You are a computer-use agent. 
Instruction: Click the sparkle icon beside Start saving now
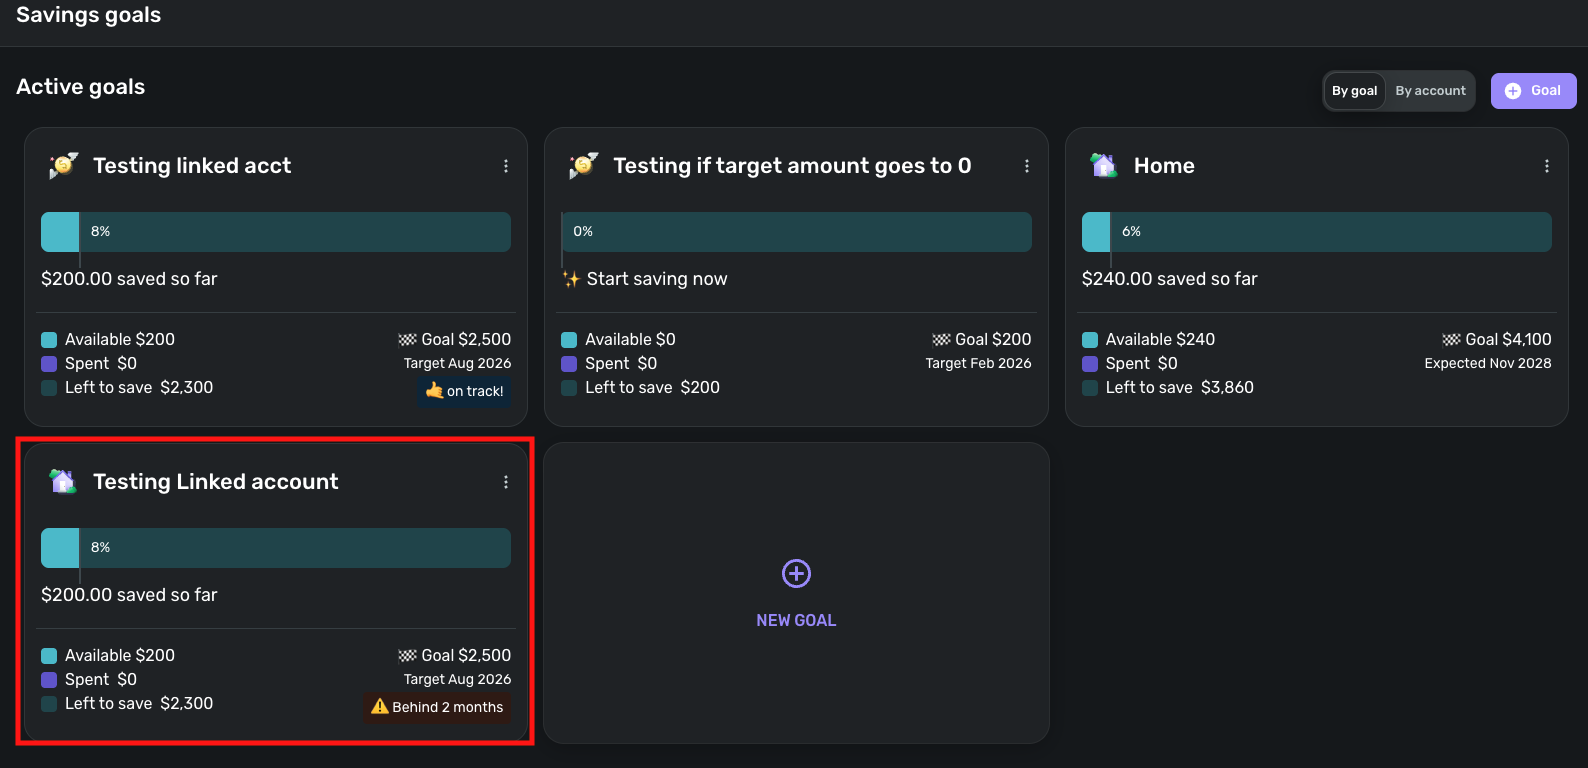pos(571,279)
